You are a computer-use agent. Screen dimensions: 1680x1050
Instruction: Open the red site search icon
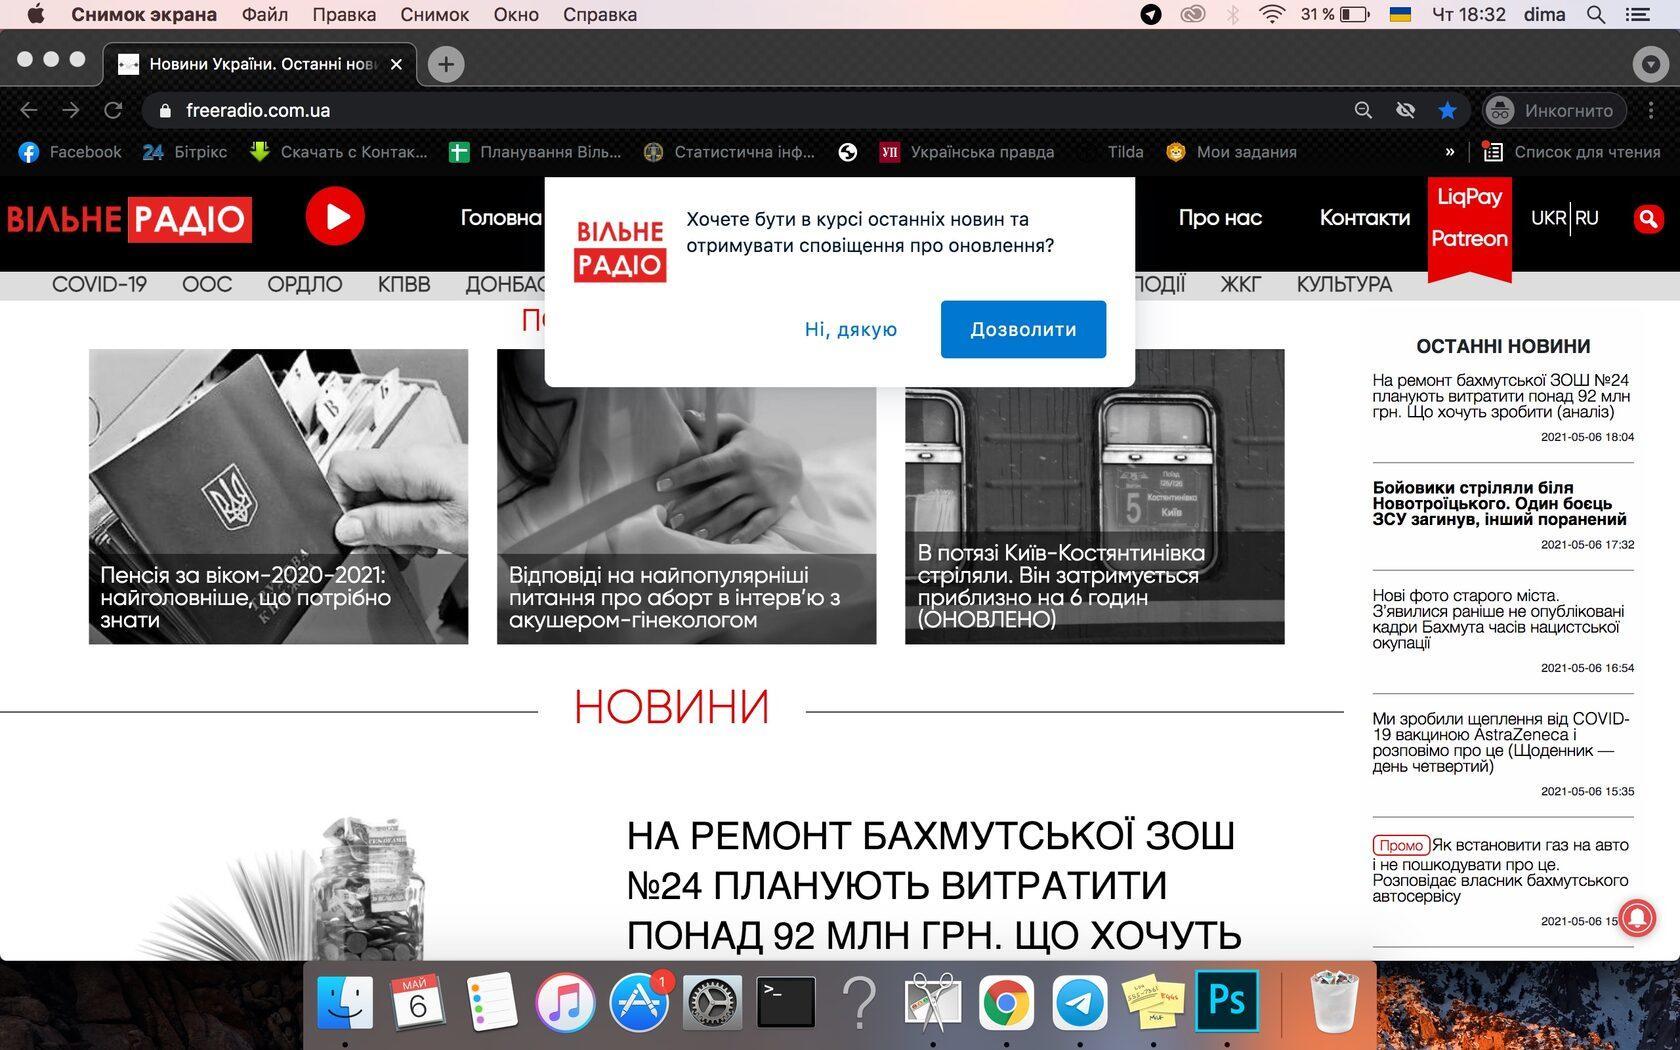point(1648,218)
